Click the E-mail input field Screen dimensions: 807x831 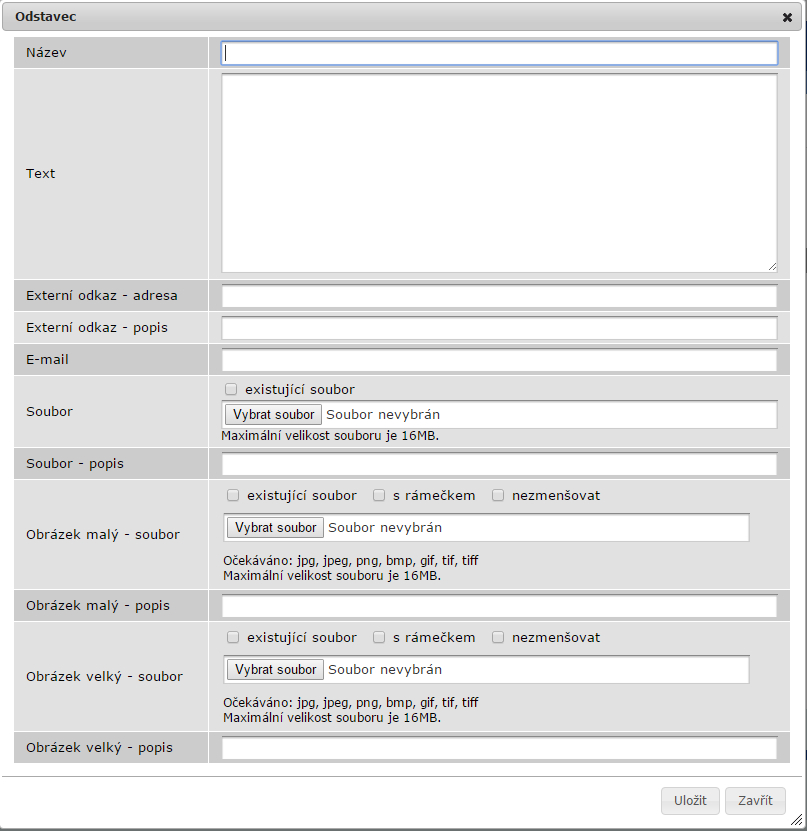(499, 360)
